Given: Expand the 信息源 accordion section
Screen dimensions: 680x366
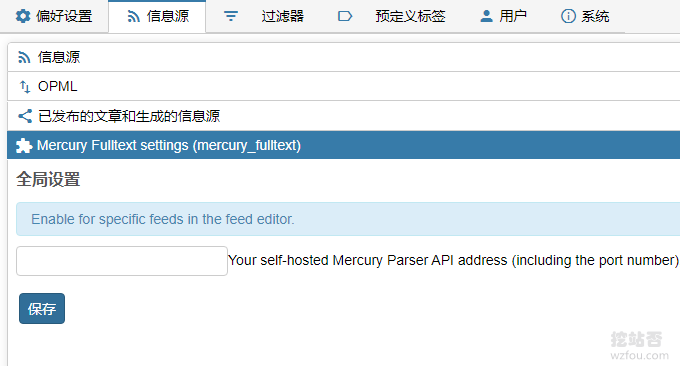Looking at the screenshot, I should click(343, 57).
